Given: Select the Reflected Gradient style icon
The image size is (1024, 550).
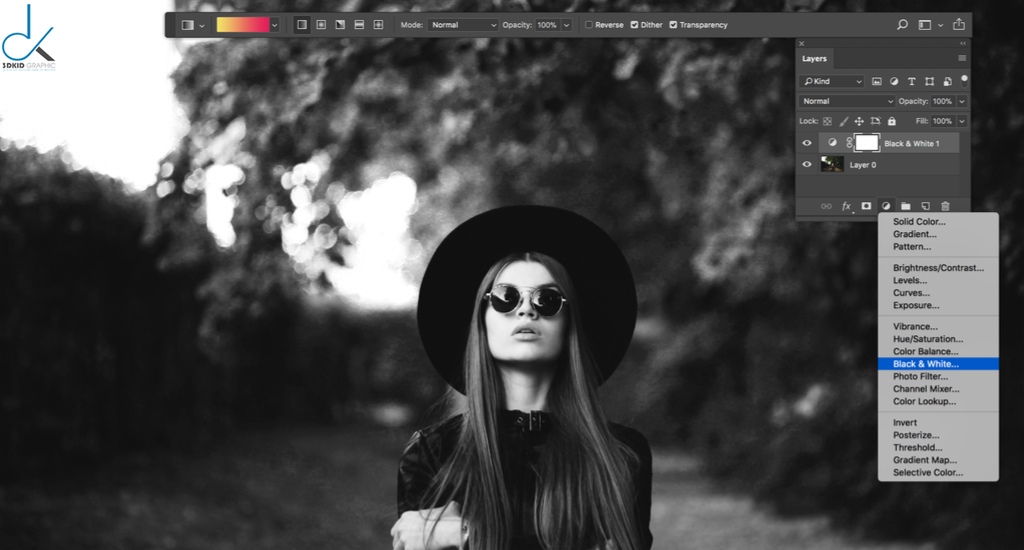Looking at the screenshot, I should tap(359, 25).
